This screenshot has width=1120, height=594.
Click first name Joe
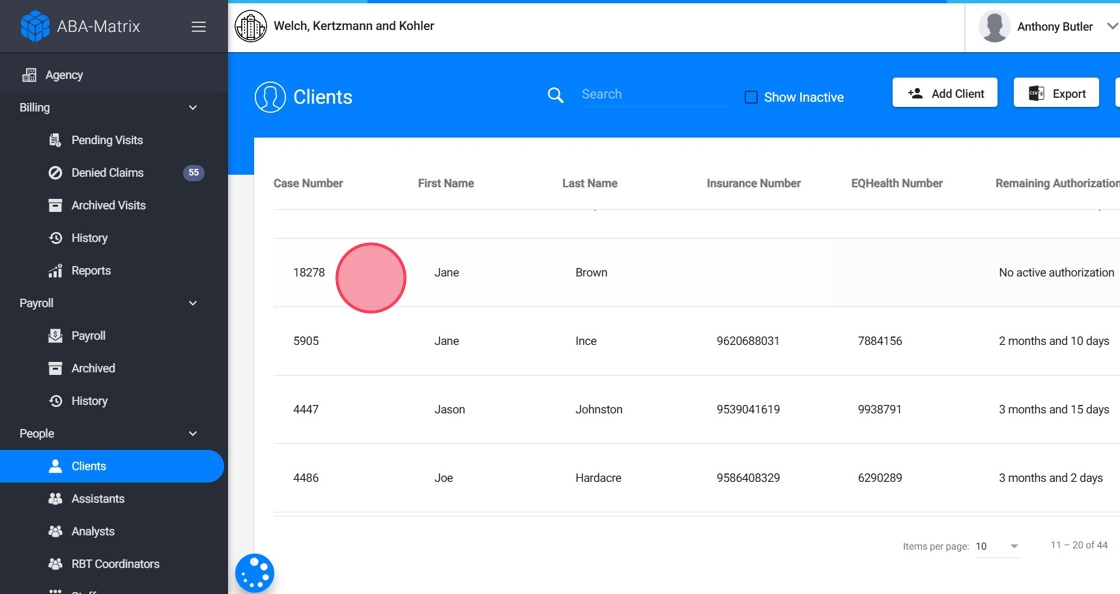pos(444,478)
